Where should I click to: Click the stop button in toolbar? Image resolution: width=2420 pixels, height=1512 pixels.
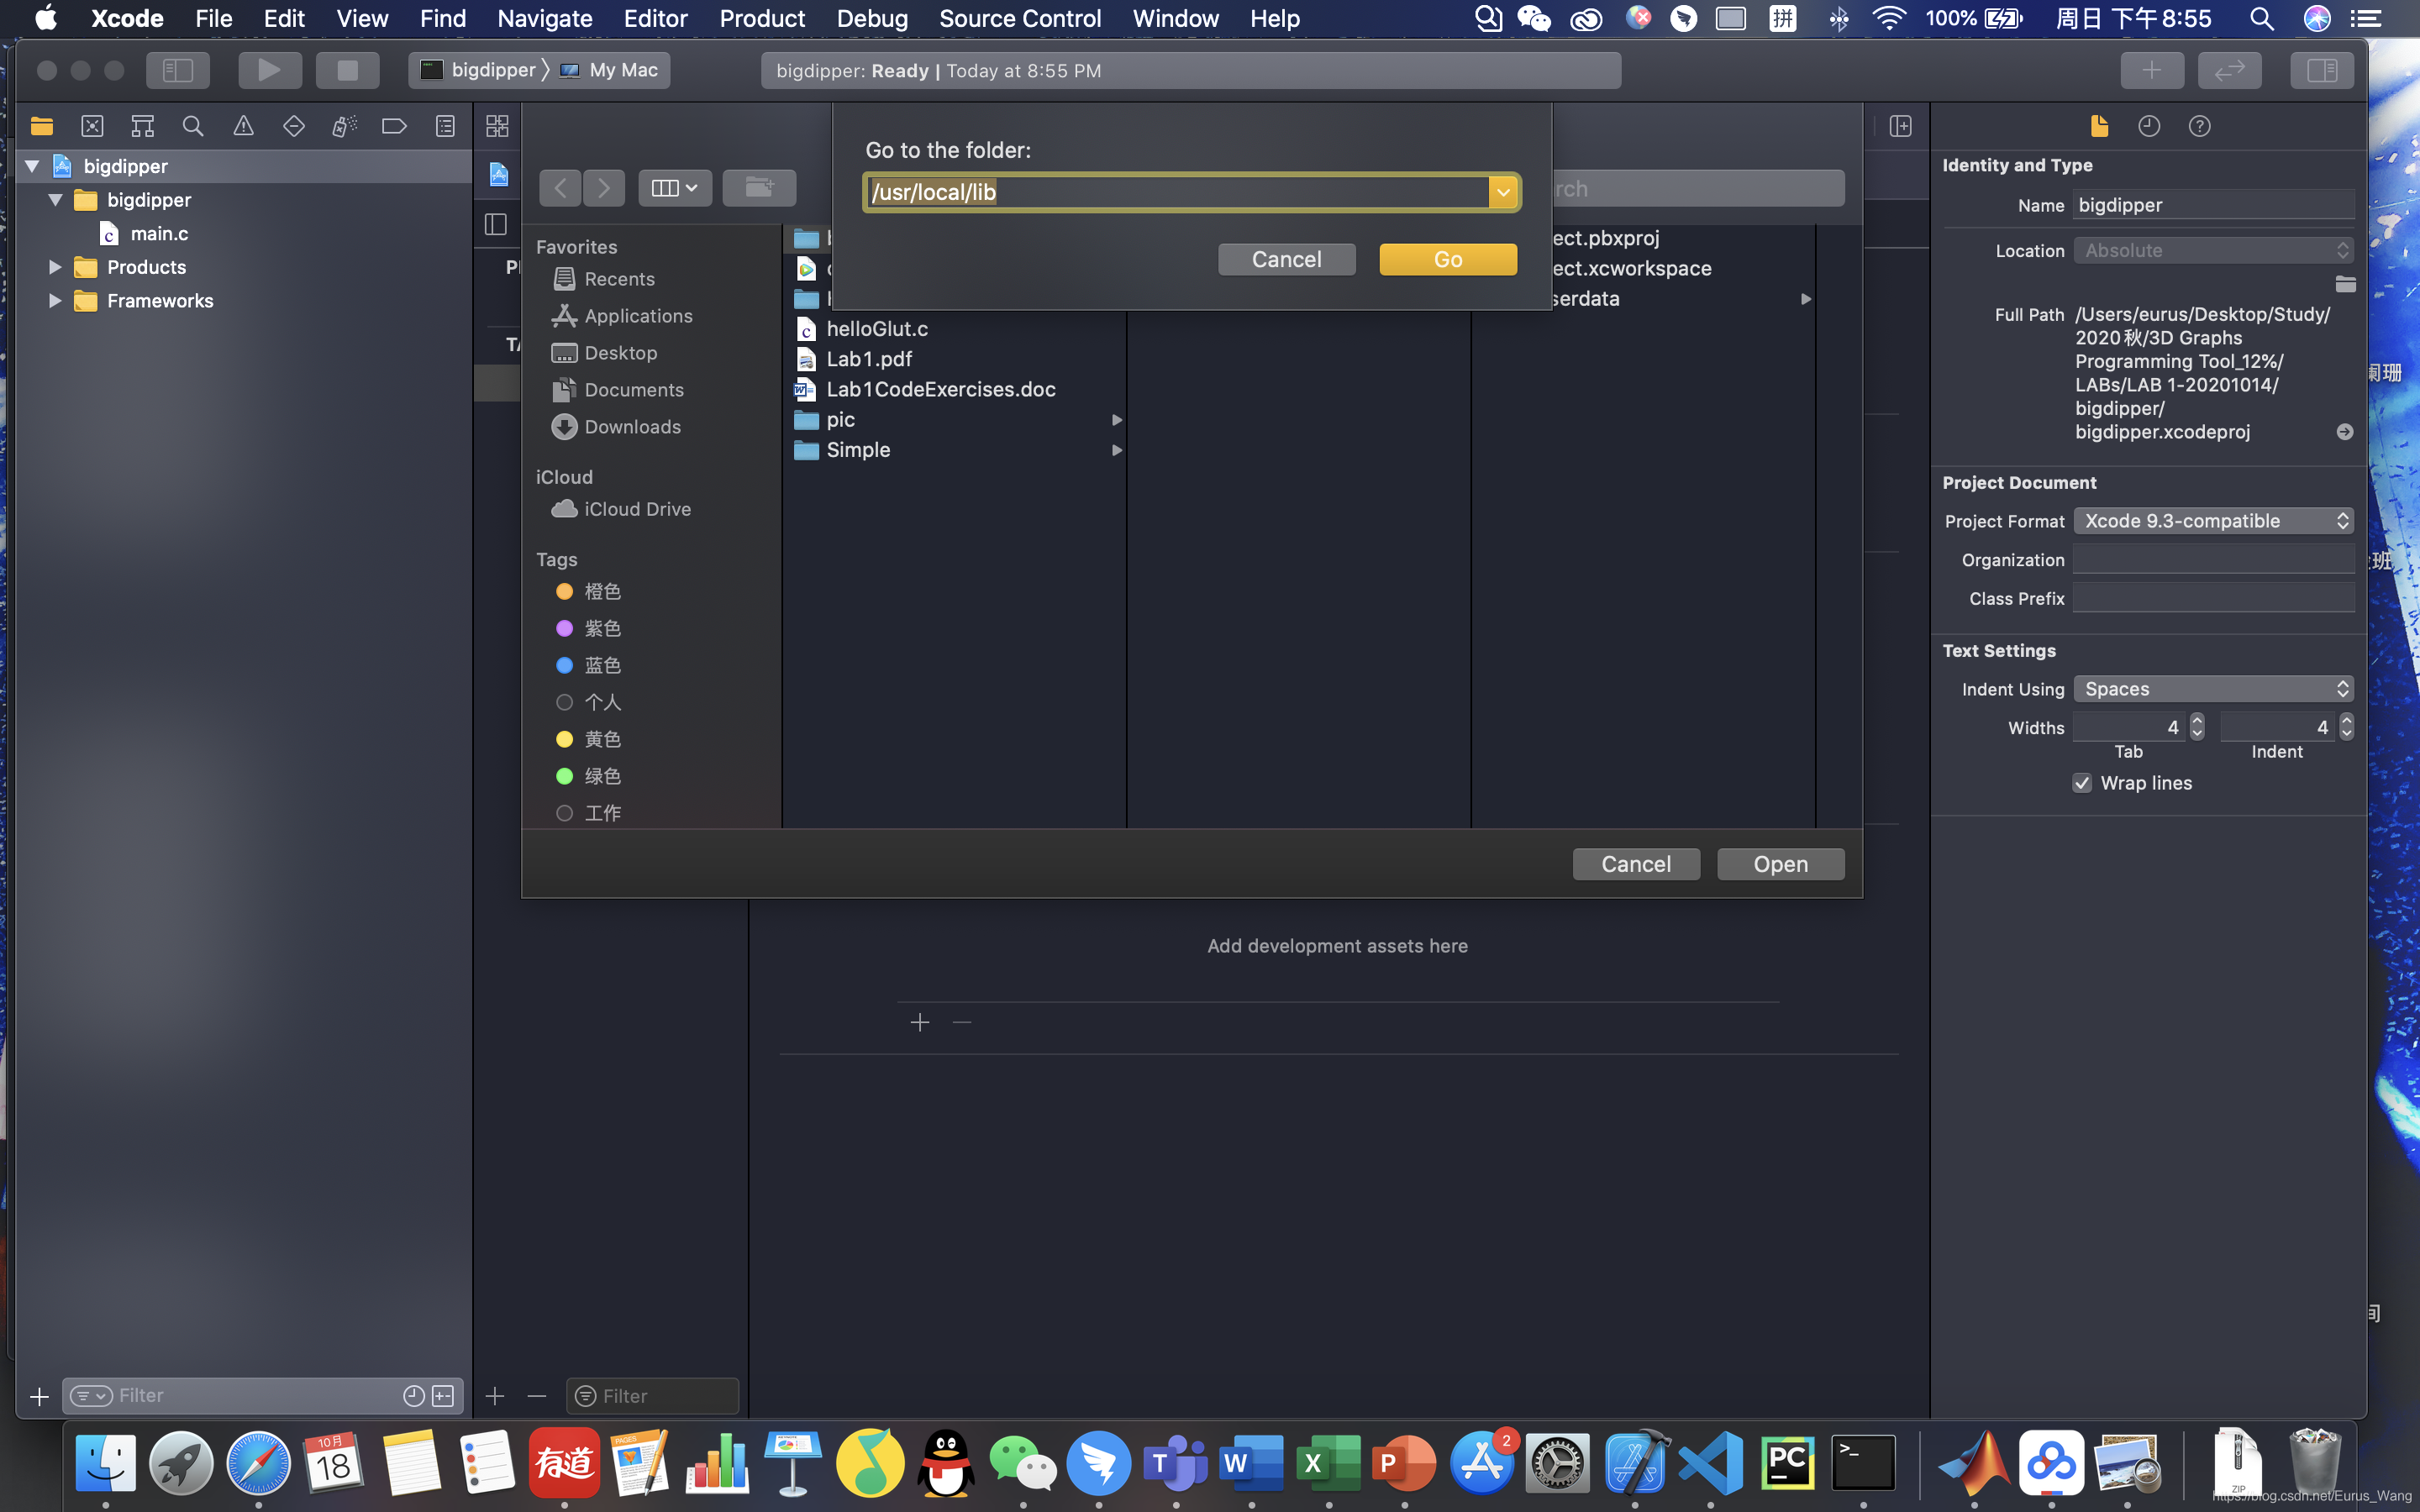pos(347,70)
